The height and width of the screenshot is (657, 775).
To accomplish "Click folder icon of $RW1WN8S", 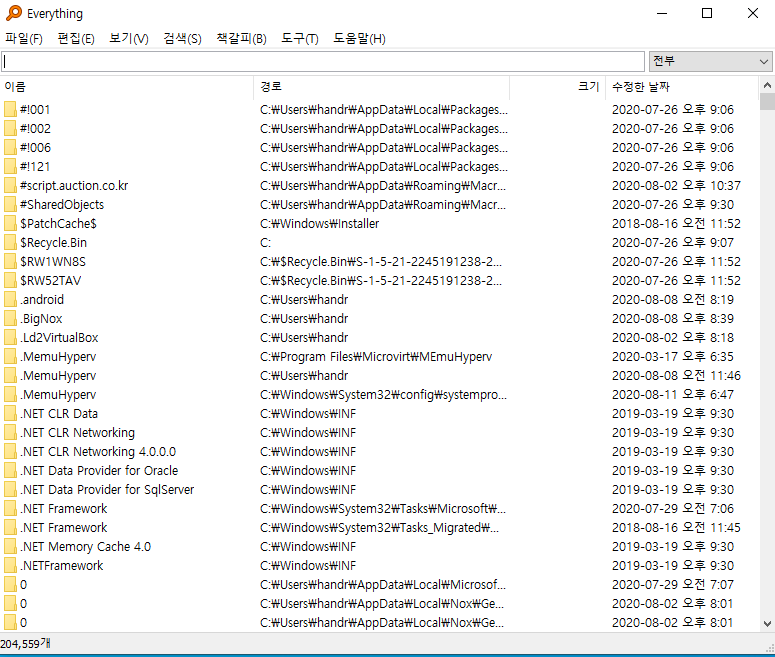I will point(10,262).
